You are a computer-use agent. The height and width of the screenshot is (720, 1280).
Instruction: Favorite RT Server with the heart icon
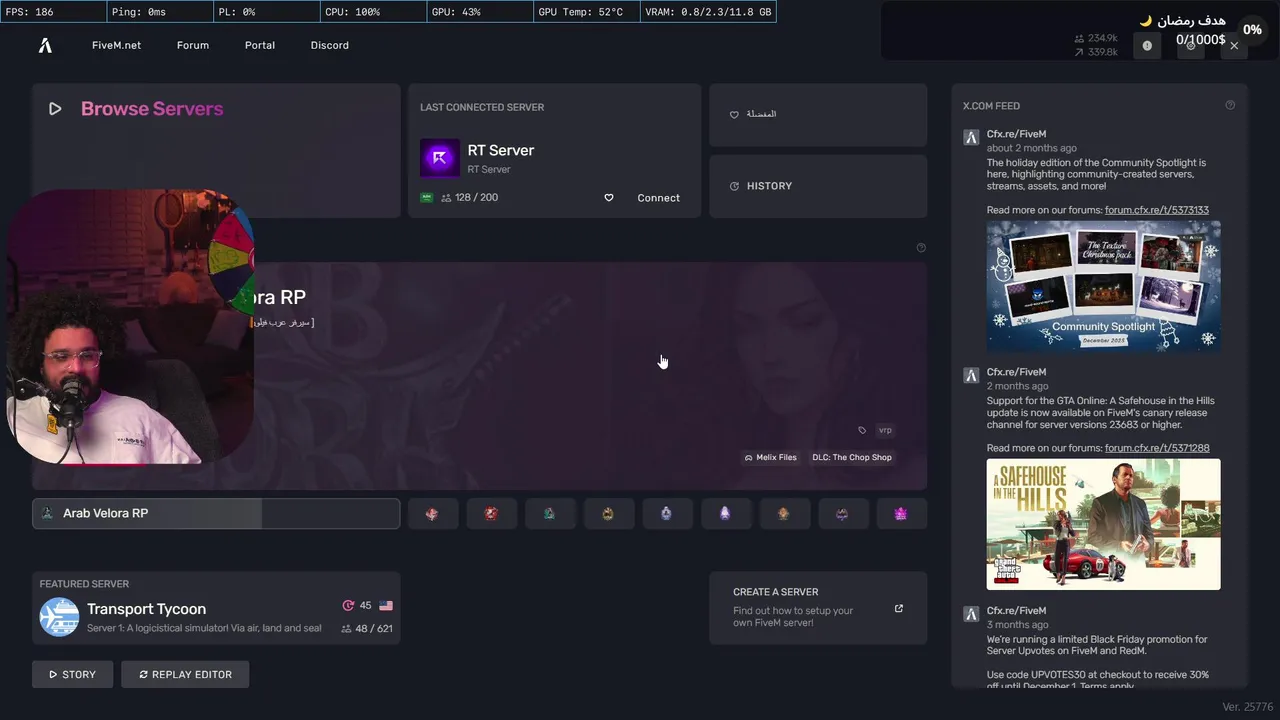tap(608, 198)
